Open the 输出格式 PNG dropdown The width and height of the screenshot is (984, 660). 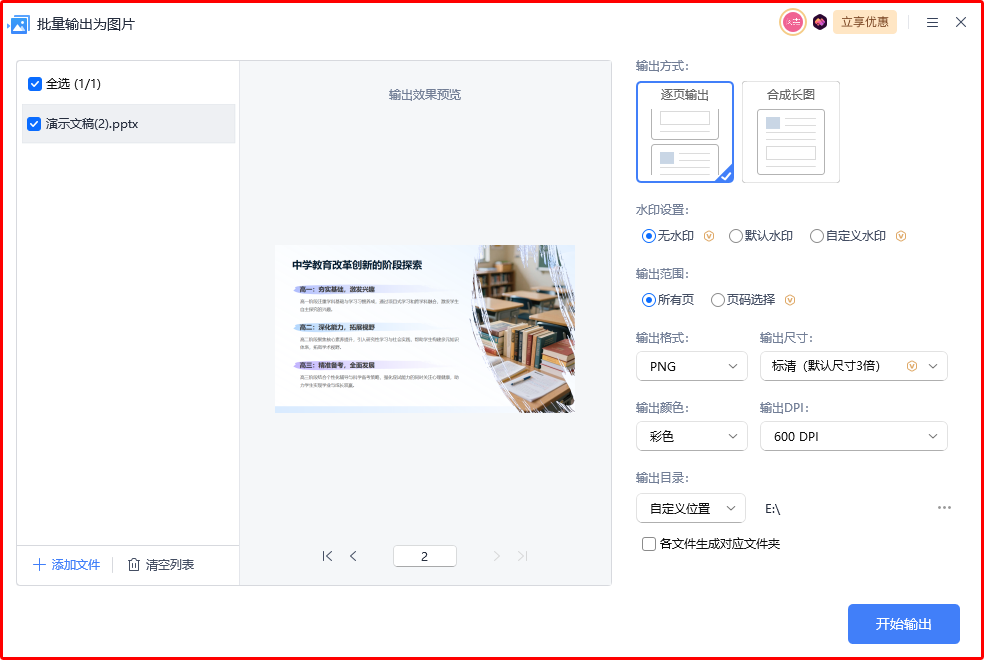pos(691,366)
